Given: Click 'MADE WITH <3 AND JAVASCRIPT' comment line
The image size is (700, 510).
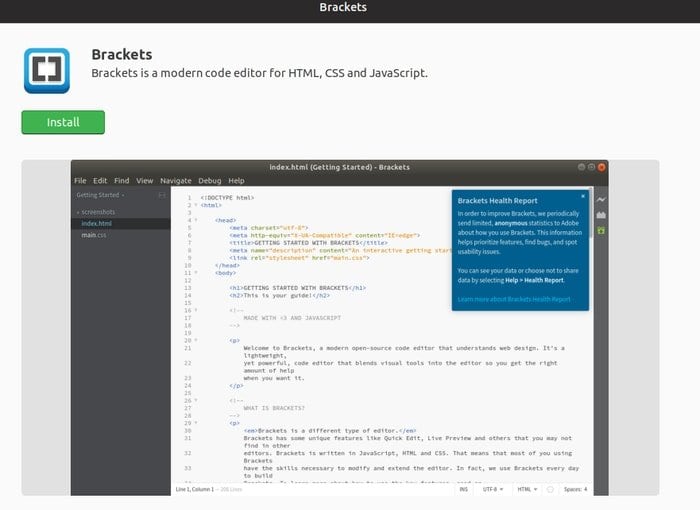Looking at the screenshot, I should [x=292, y=318].
